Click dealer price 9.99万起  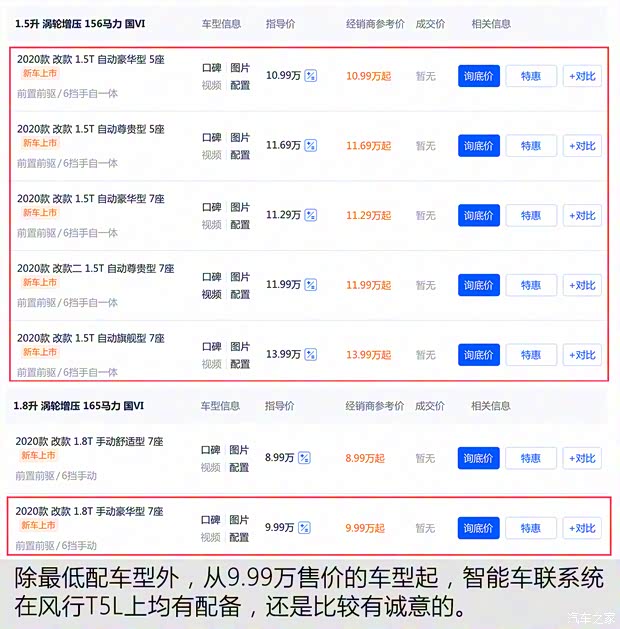tap(365, 528)
